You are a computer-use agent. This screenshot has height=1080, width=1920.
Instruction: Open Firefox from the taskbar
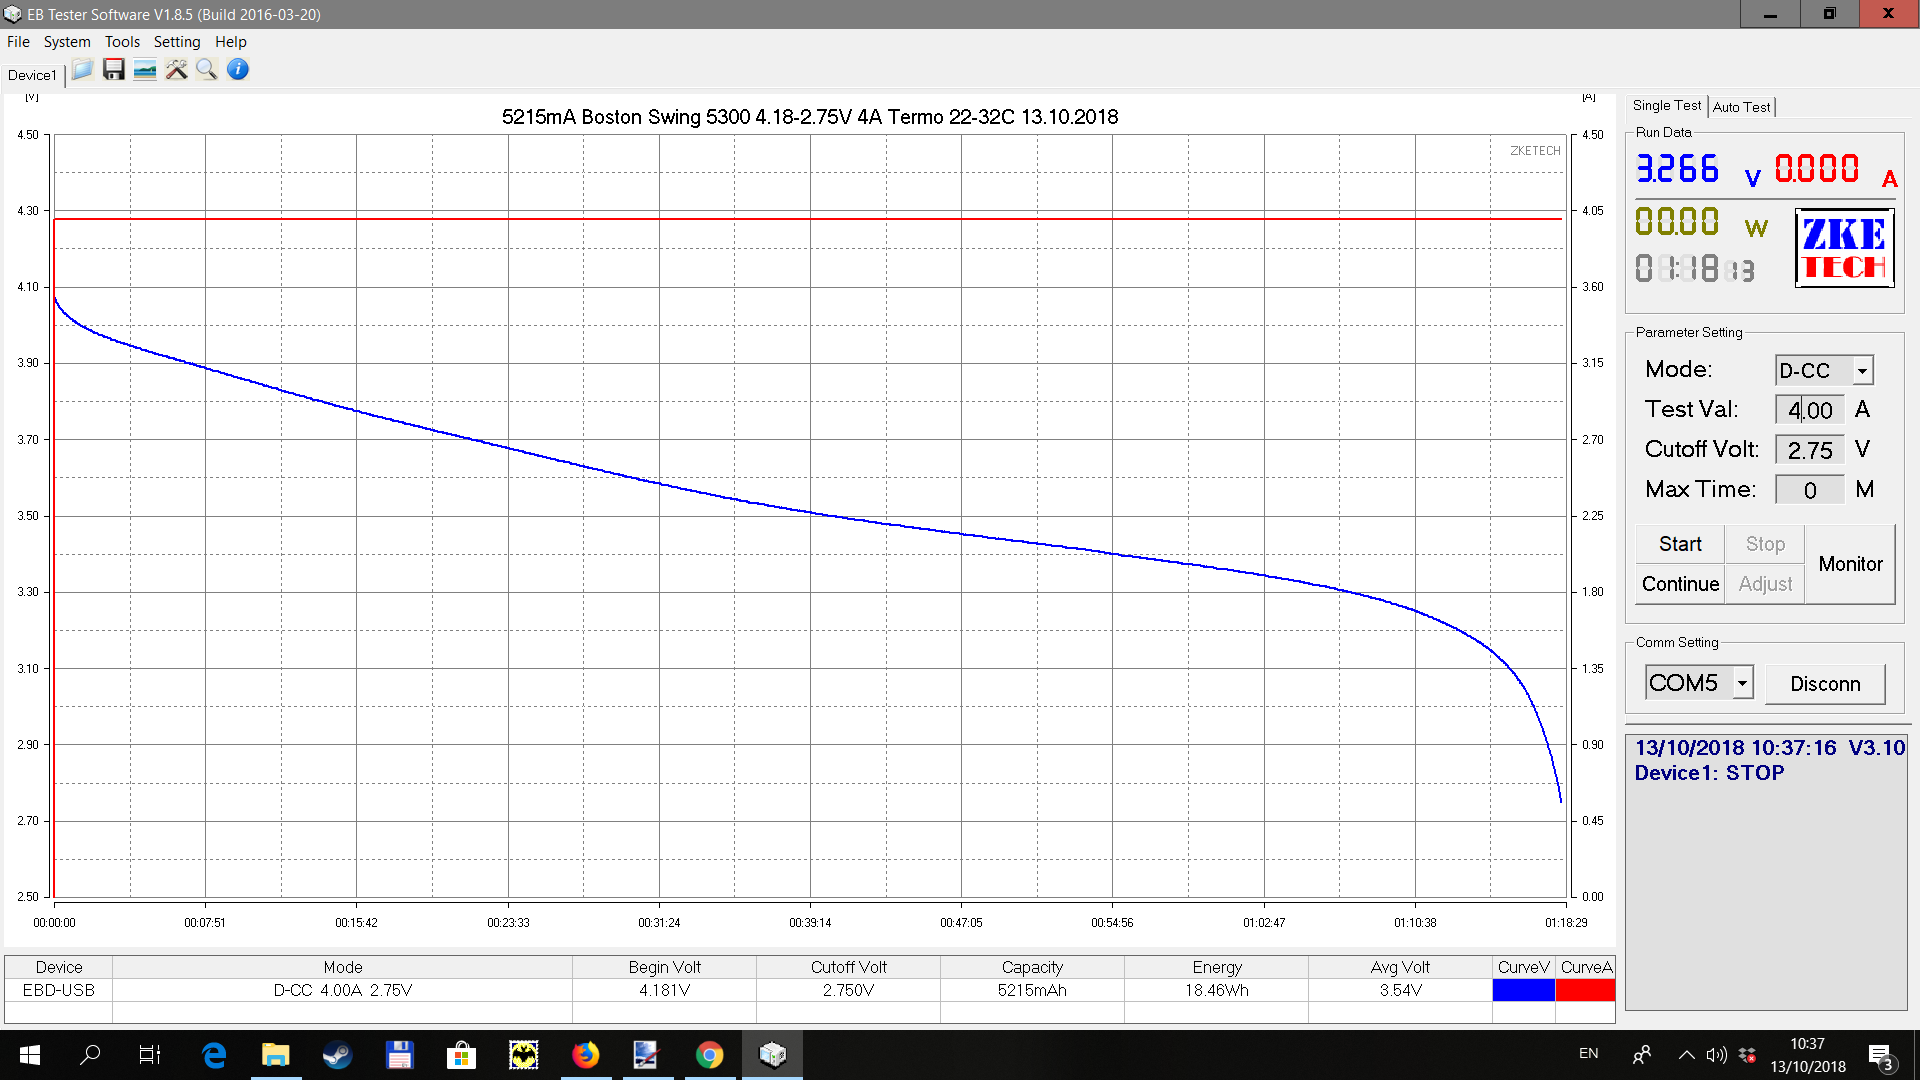tap(585, 1054)
